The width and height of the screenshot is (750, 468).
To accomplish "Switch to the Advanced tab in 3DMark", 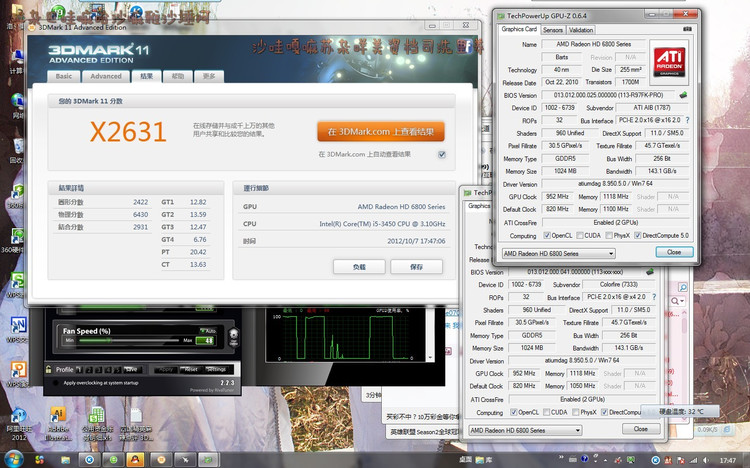I will (x=106, y=76).
